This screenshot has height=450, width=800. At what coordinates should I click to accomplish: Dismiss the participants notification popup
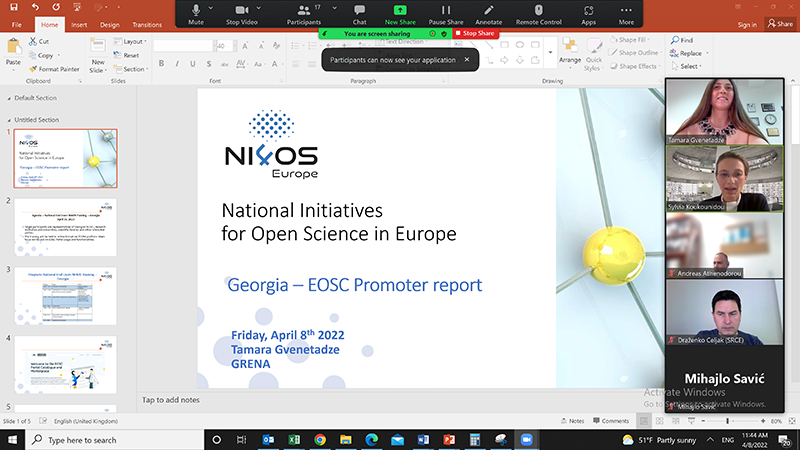466,60
